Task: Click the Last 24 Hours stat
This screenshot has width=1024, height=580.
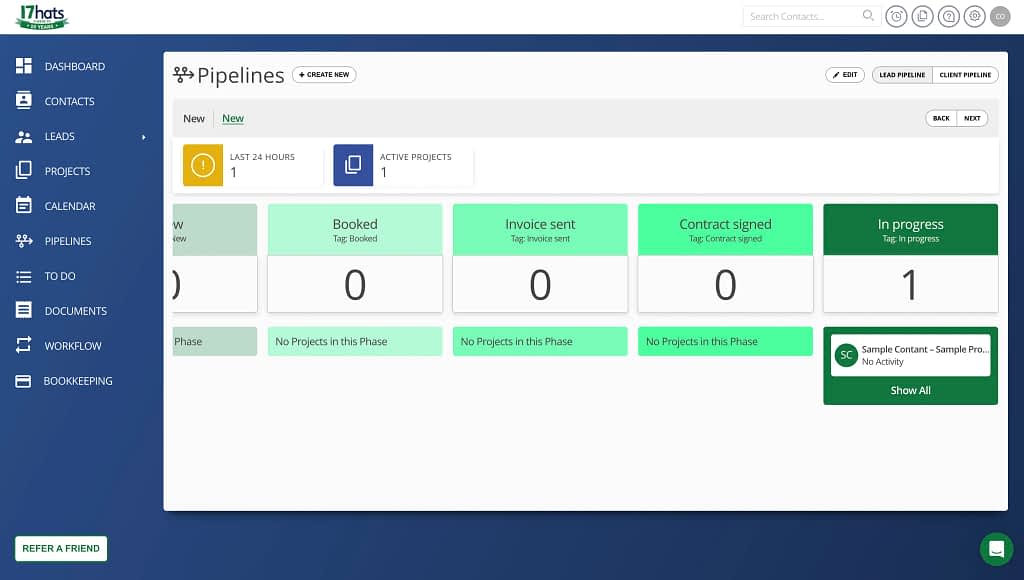Action: coord(252,165)
